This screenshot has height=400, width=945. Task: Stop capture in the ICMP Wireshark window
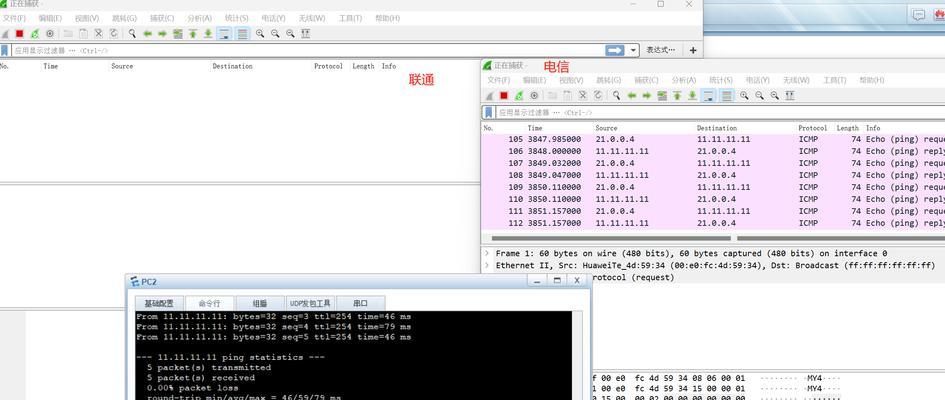click(x=504, y=96)
